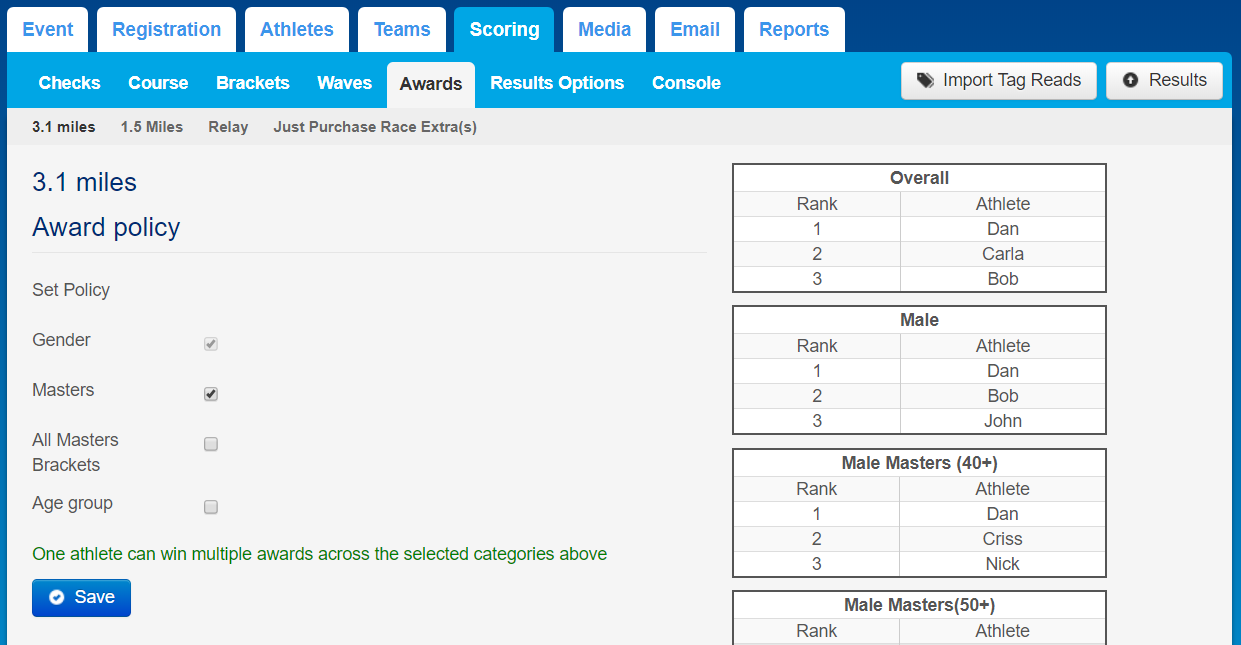The width and height of the screenshot is (1241, 645).
Task: Go to the Brackets sub-tab
Action: pyautogui.click(x=253, y=83)
